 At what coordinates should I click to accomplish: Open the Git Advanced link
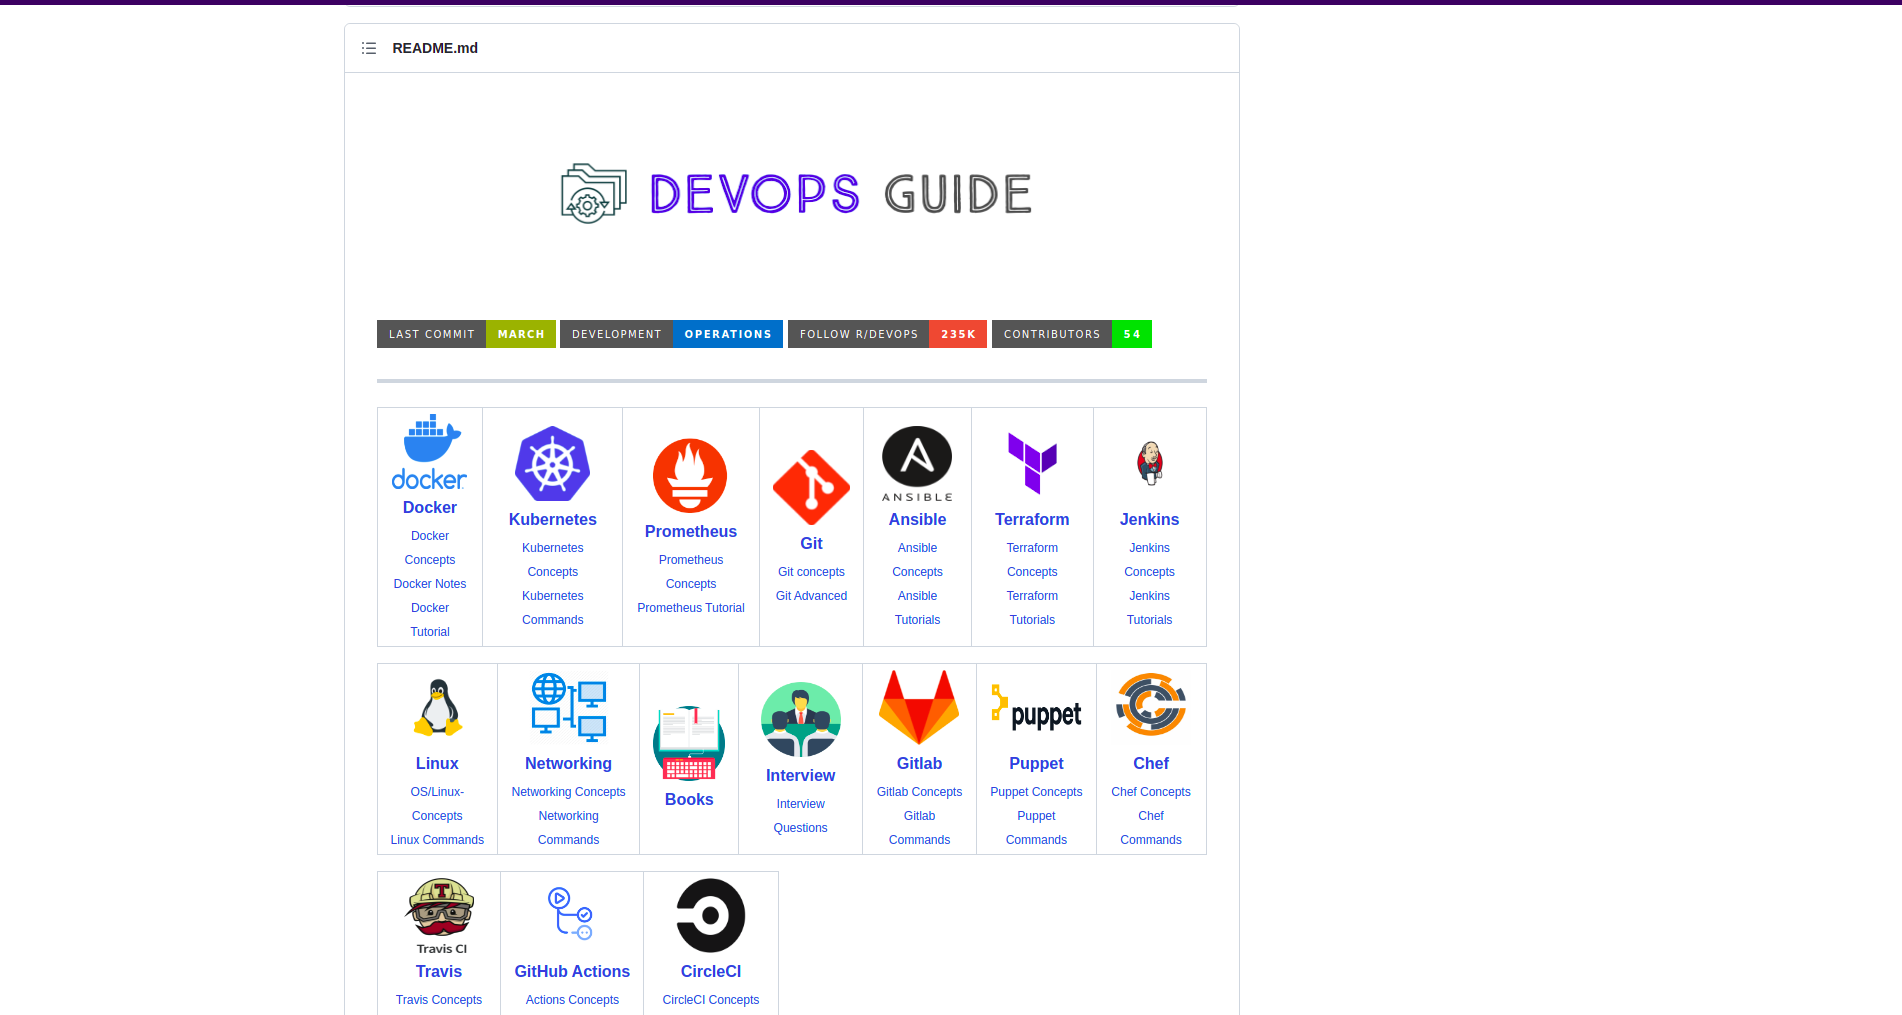[x=811, y=596]
